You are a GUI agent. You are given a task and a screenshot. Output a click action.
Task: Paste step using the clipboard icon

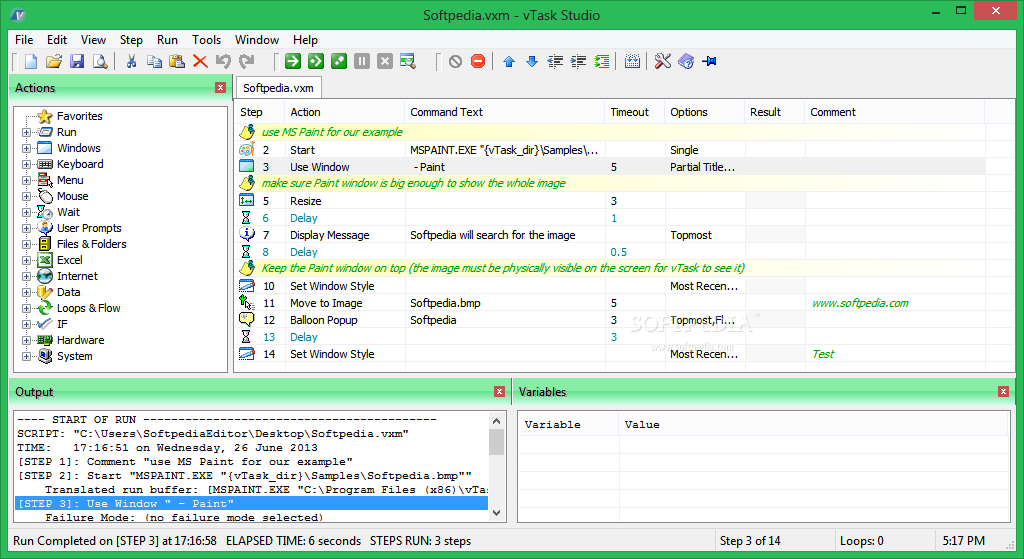[x=177, y=61]
